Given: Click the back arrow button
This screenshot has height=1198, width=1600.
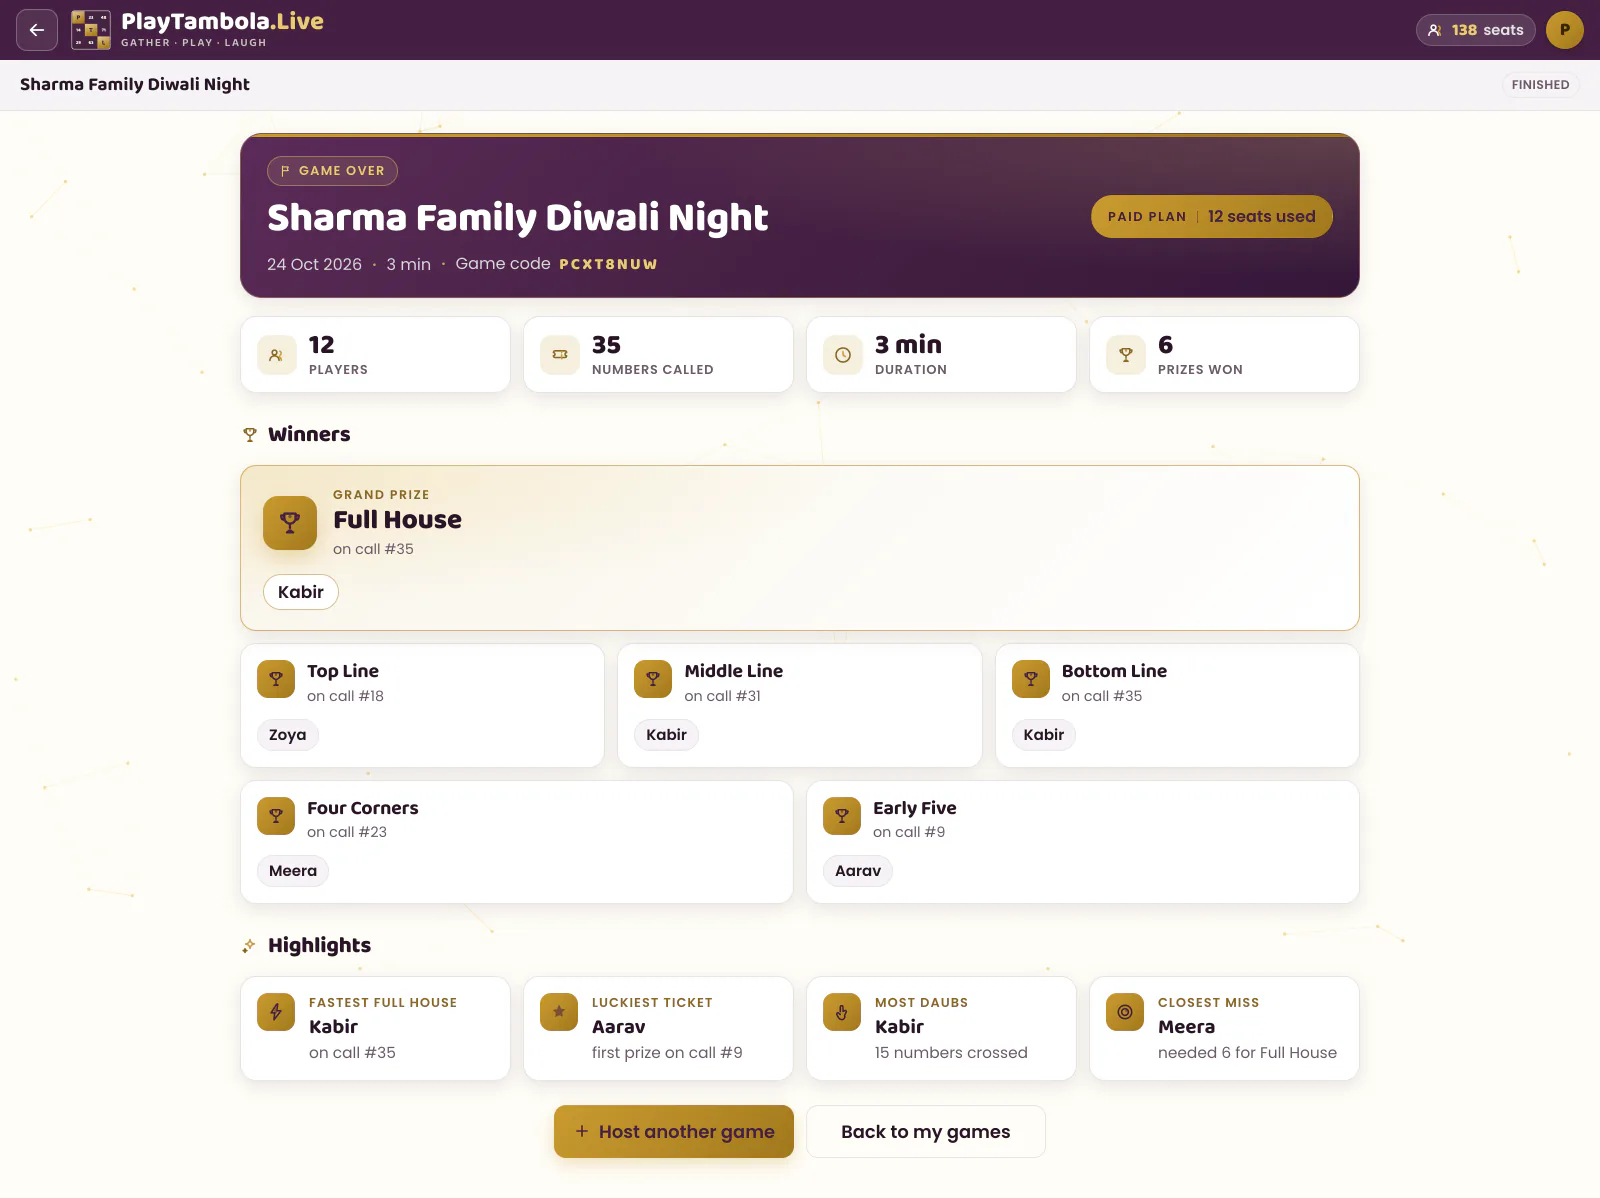Looking at the screenshot, I should [x=37, y=30].
